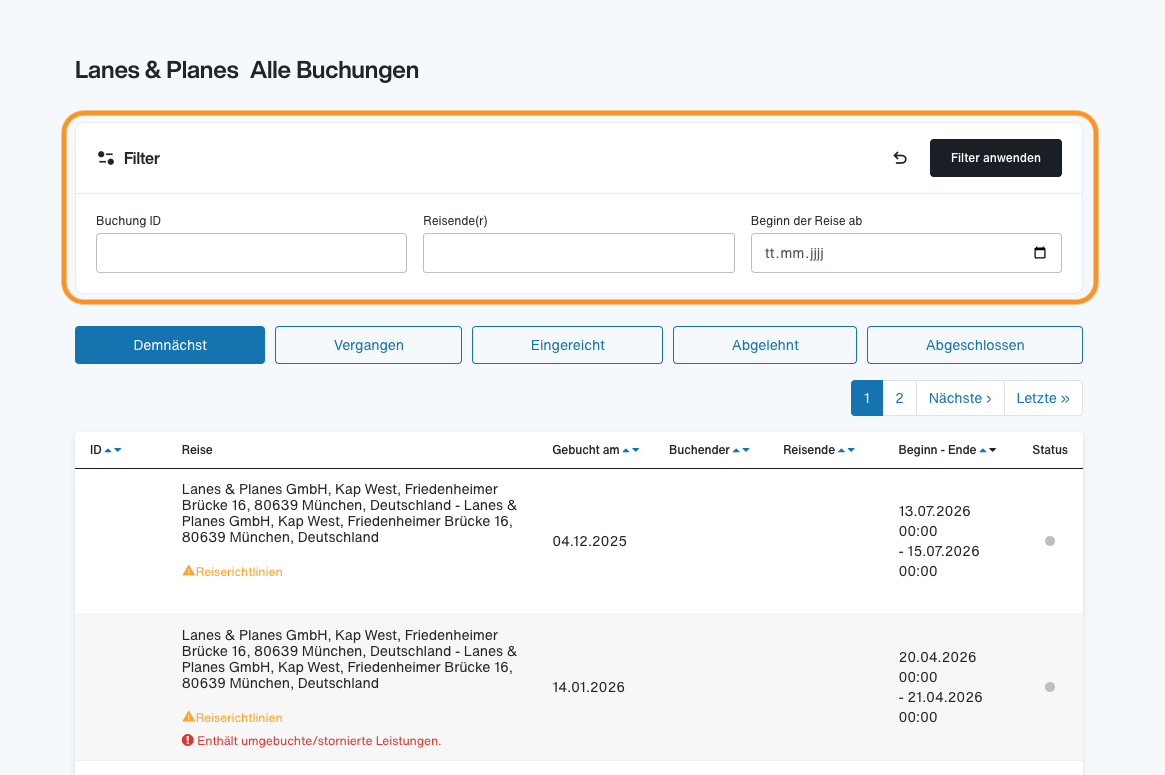The height and width of the screenshot is (775, 1165).
Task: Sort by Beginn - Ende column arrows
Action: [987, 450]
